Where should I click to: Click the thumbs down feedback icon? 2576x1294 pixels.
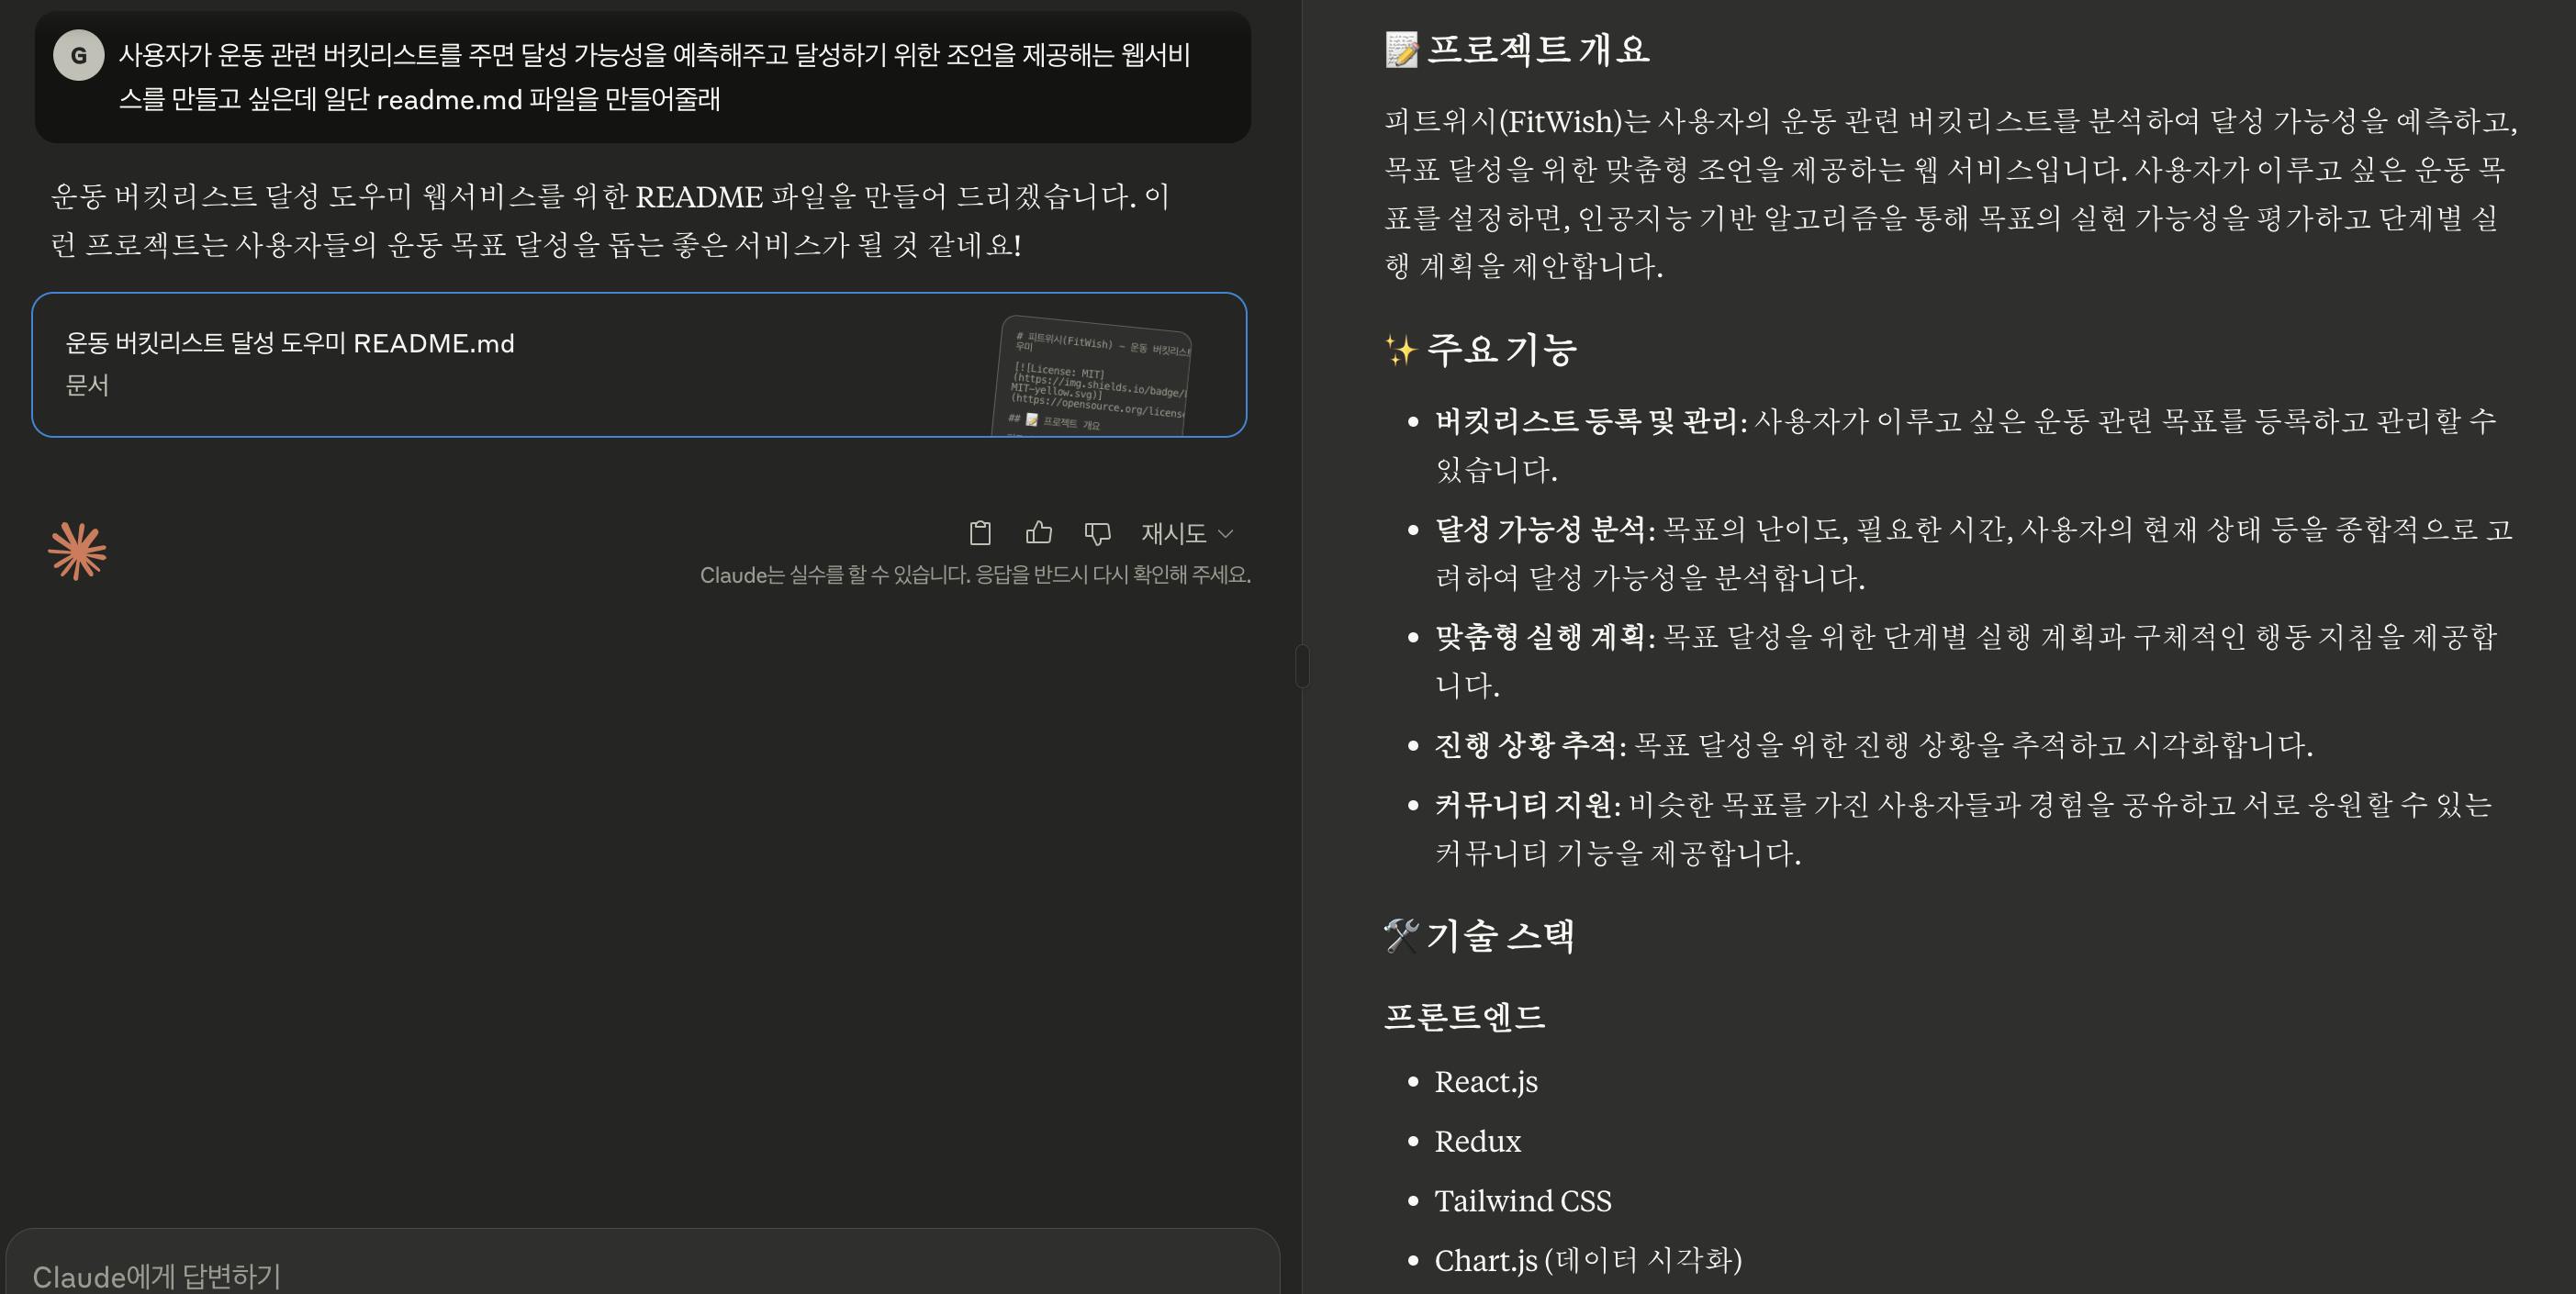1097,533
